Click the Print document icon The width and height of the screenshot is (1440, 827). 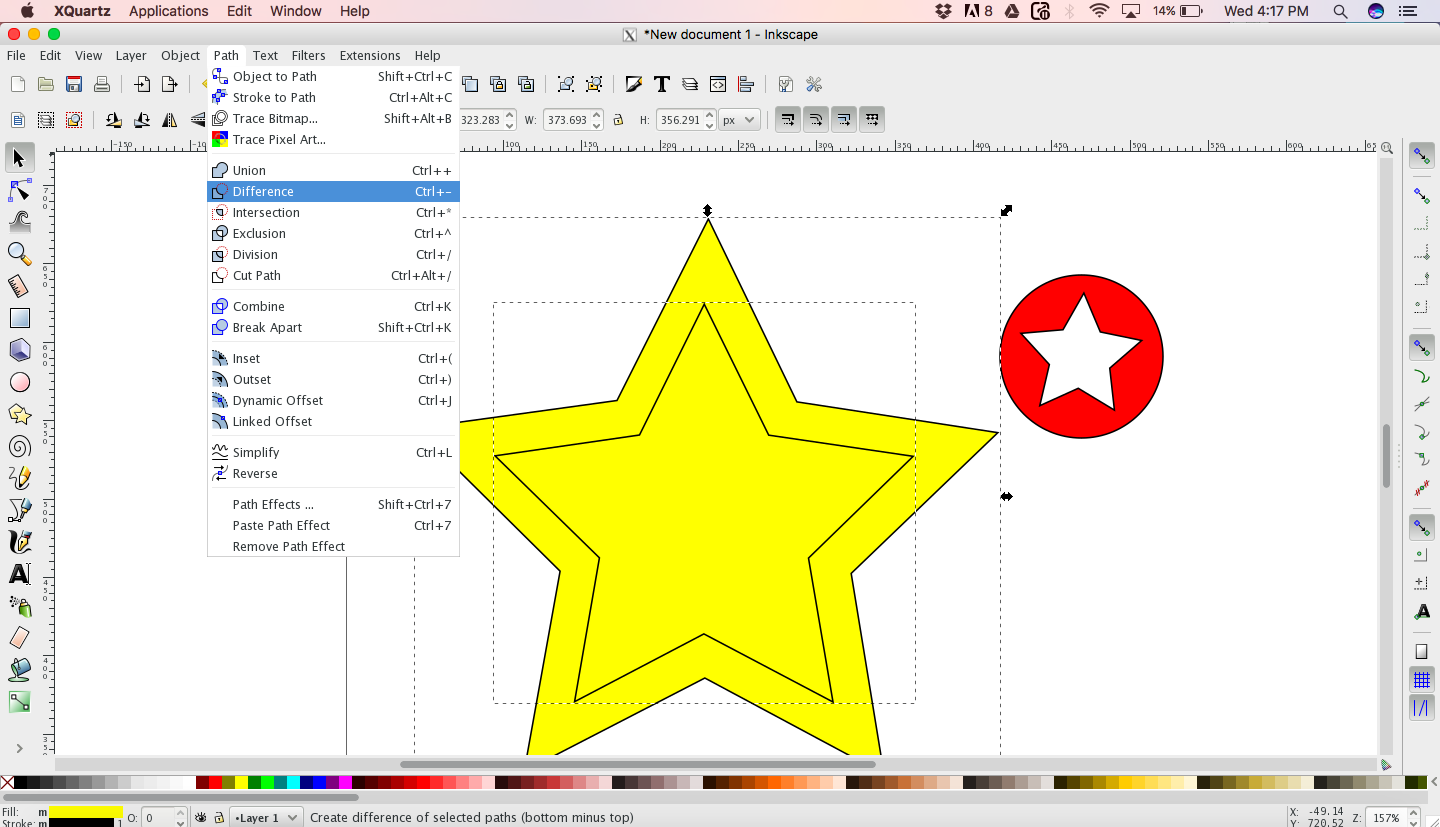coord(101,84)
